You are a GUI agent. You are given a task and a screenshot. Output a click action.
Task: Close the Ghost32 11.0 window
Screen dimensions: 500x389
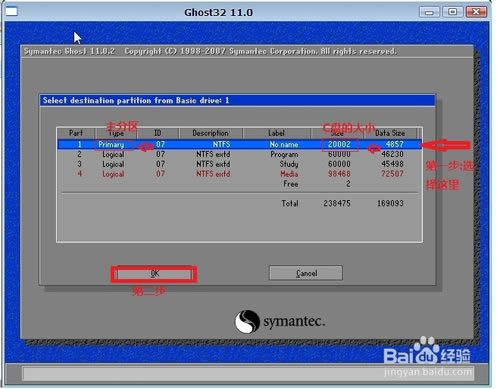click(x=476, y=12)
